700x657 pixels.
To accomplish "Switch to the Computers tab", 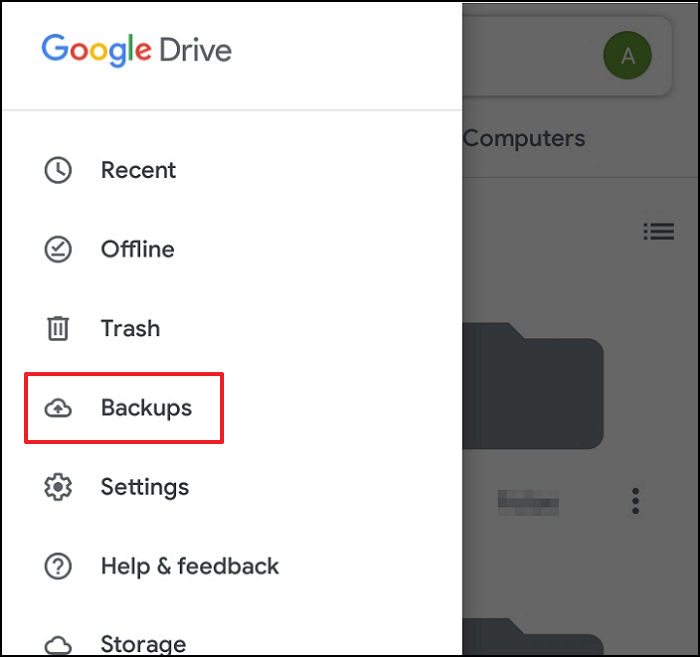I will [524, 139].
